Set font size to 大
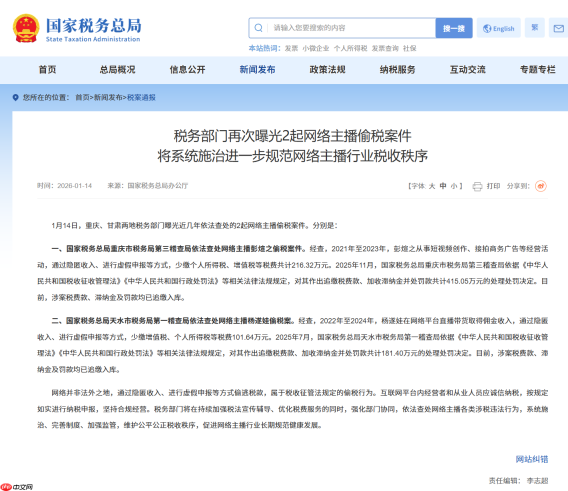This screenshot has width=568, height=491. [x=432, y=186]
